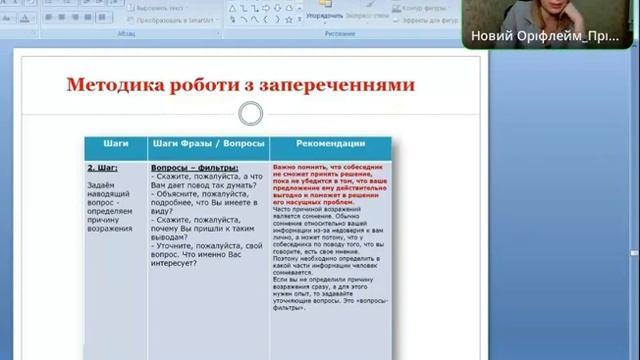This screenshot has width=640, height=360.
Task: Open the Абзац group dialog launcher
Action: tap(218, 34)
